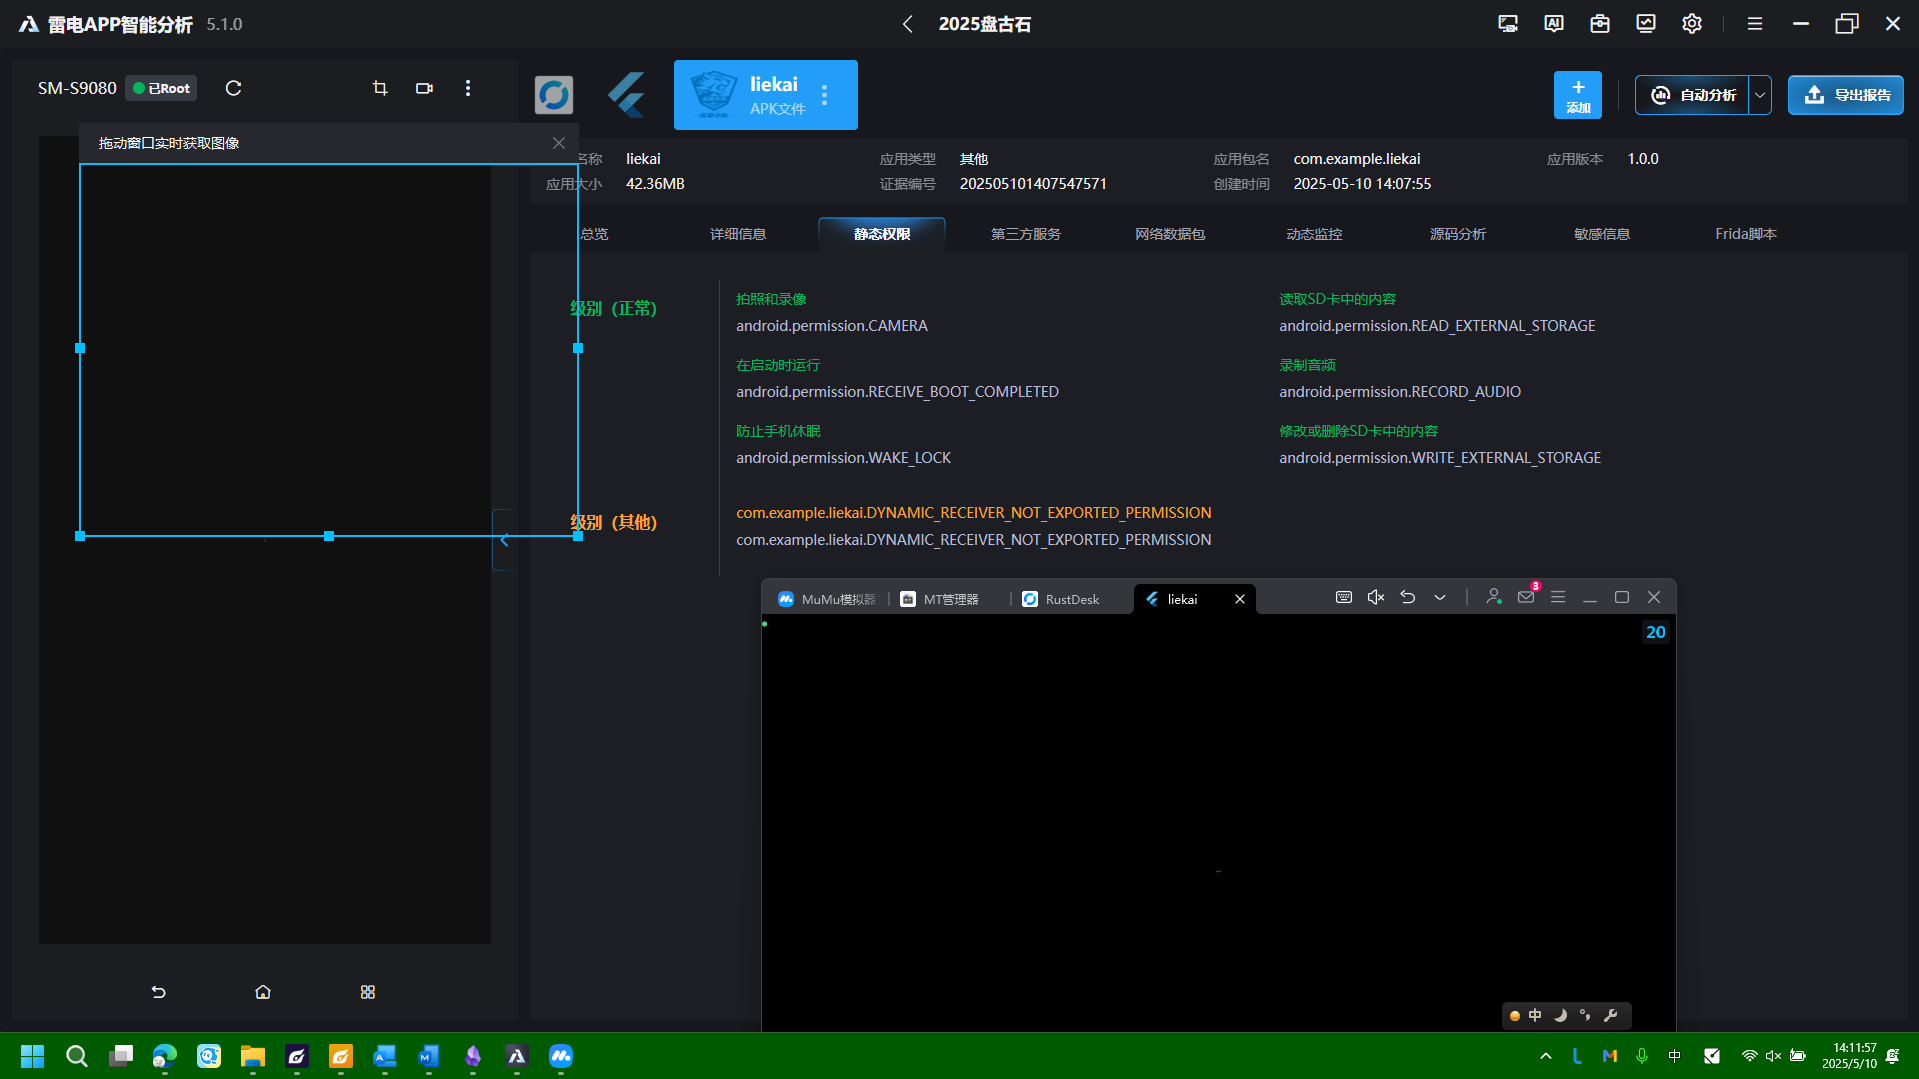Open the chart monitor icon in title bar
This screenshot has height=1079, width=1919.
(x=1646, y=24)
